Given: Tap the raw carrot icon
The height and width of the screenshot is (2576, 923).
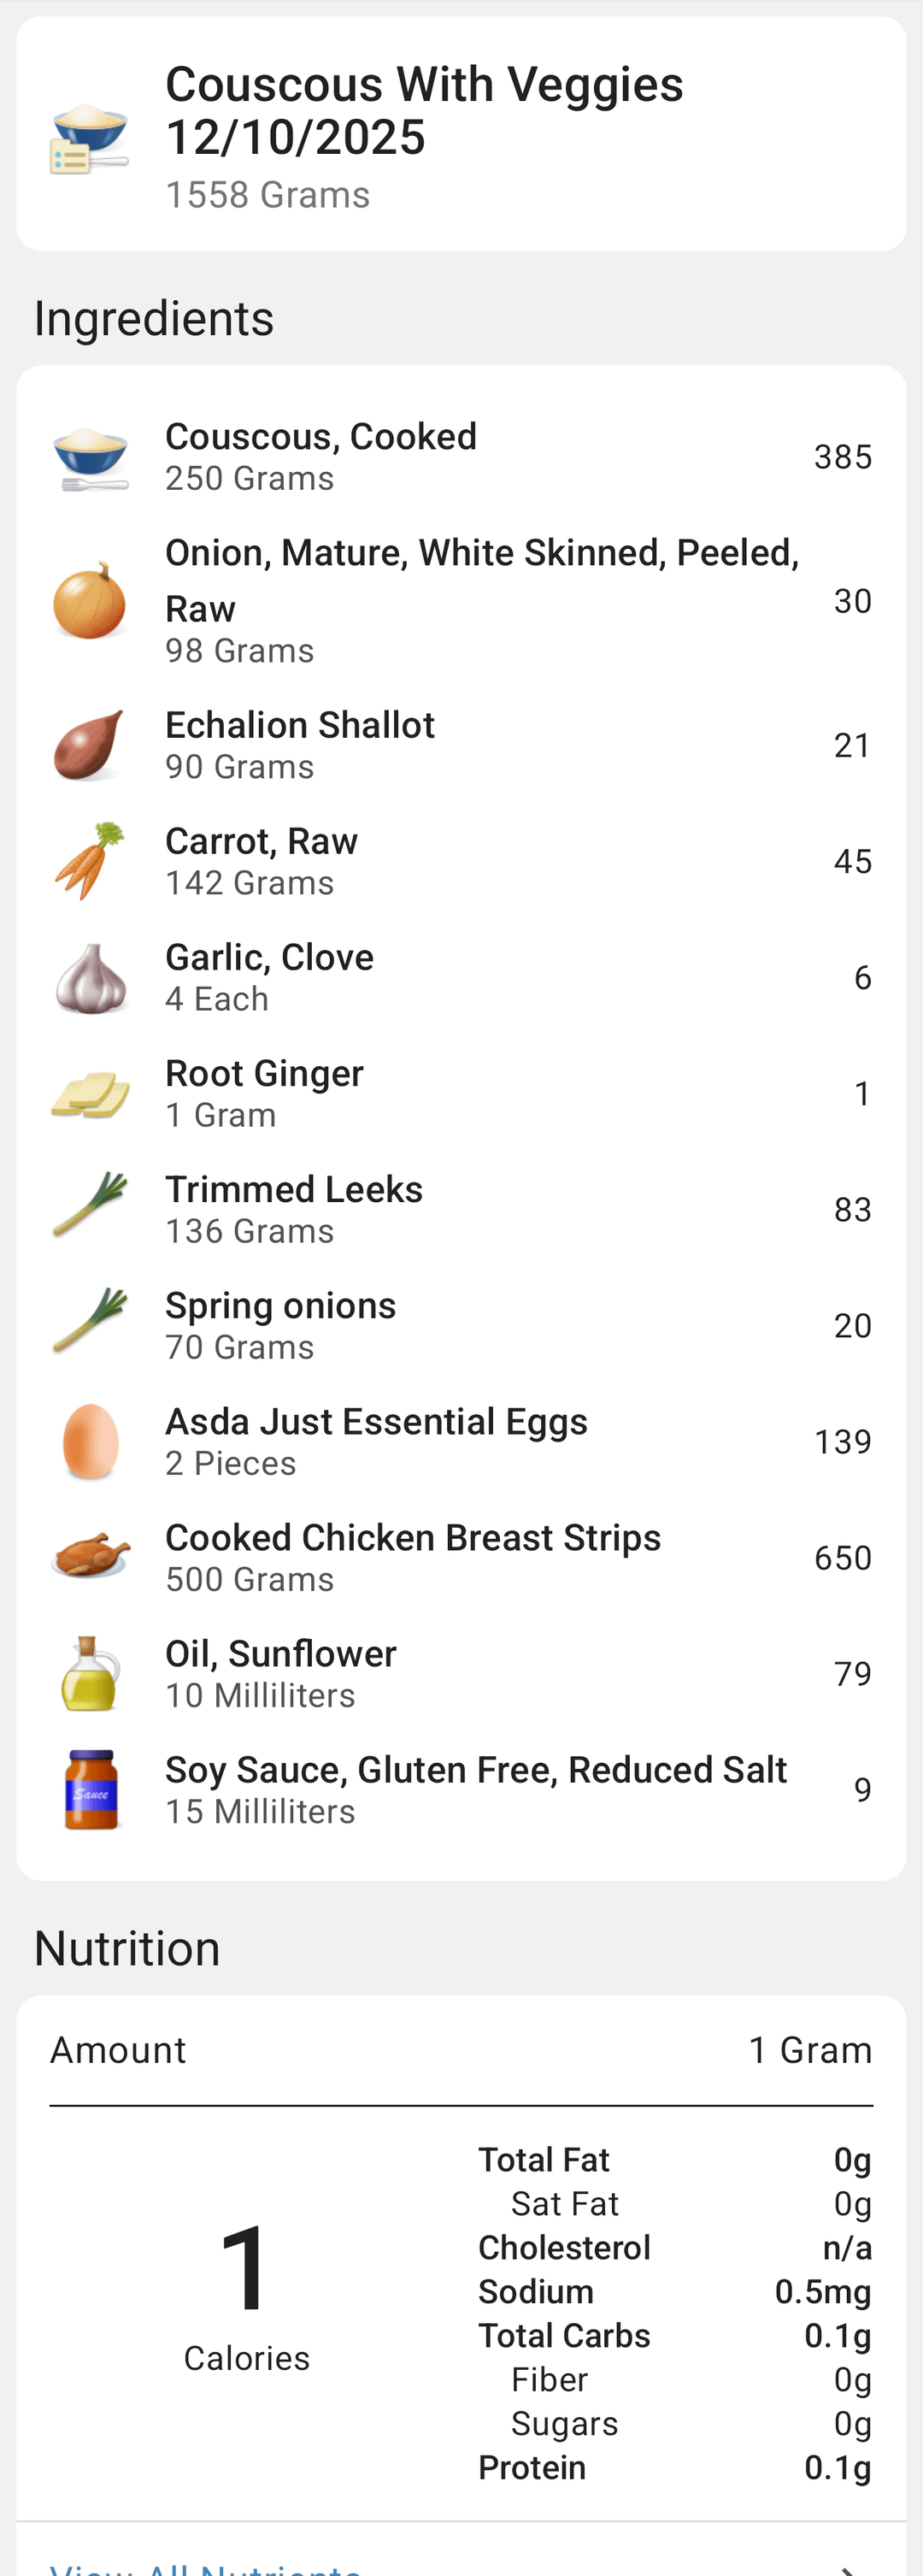Looking at the screenshot, I should point(89,861).
